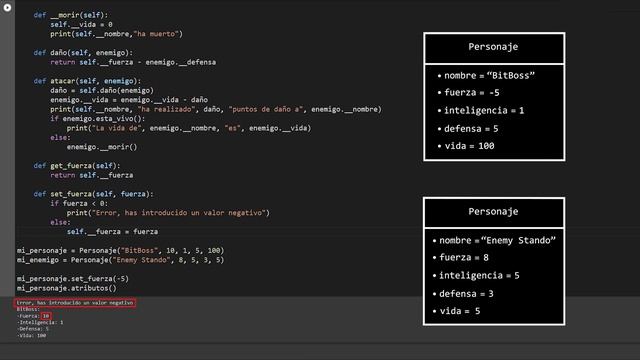Click the print 'Error, has introducido' code line

[168, 213]
